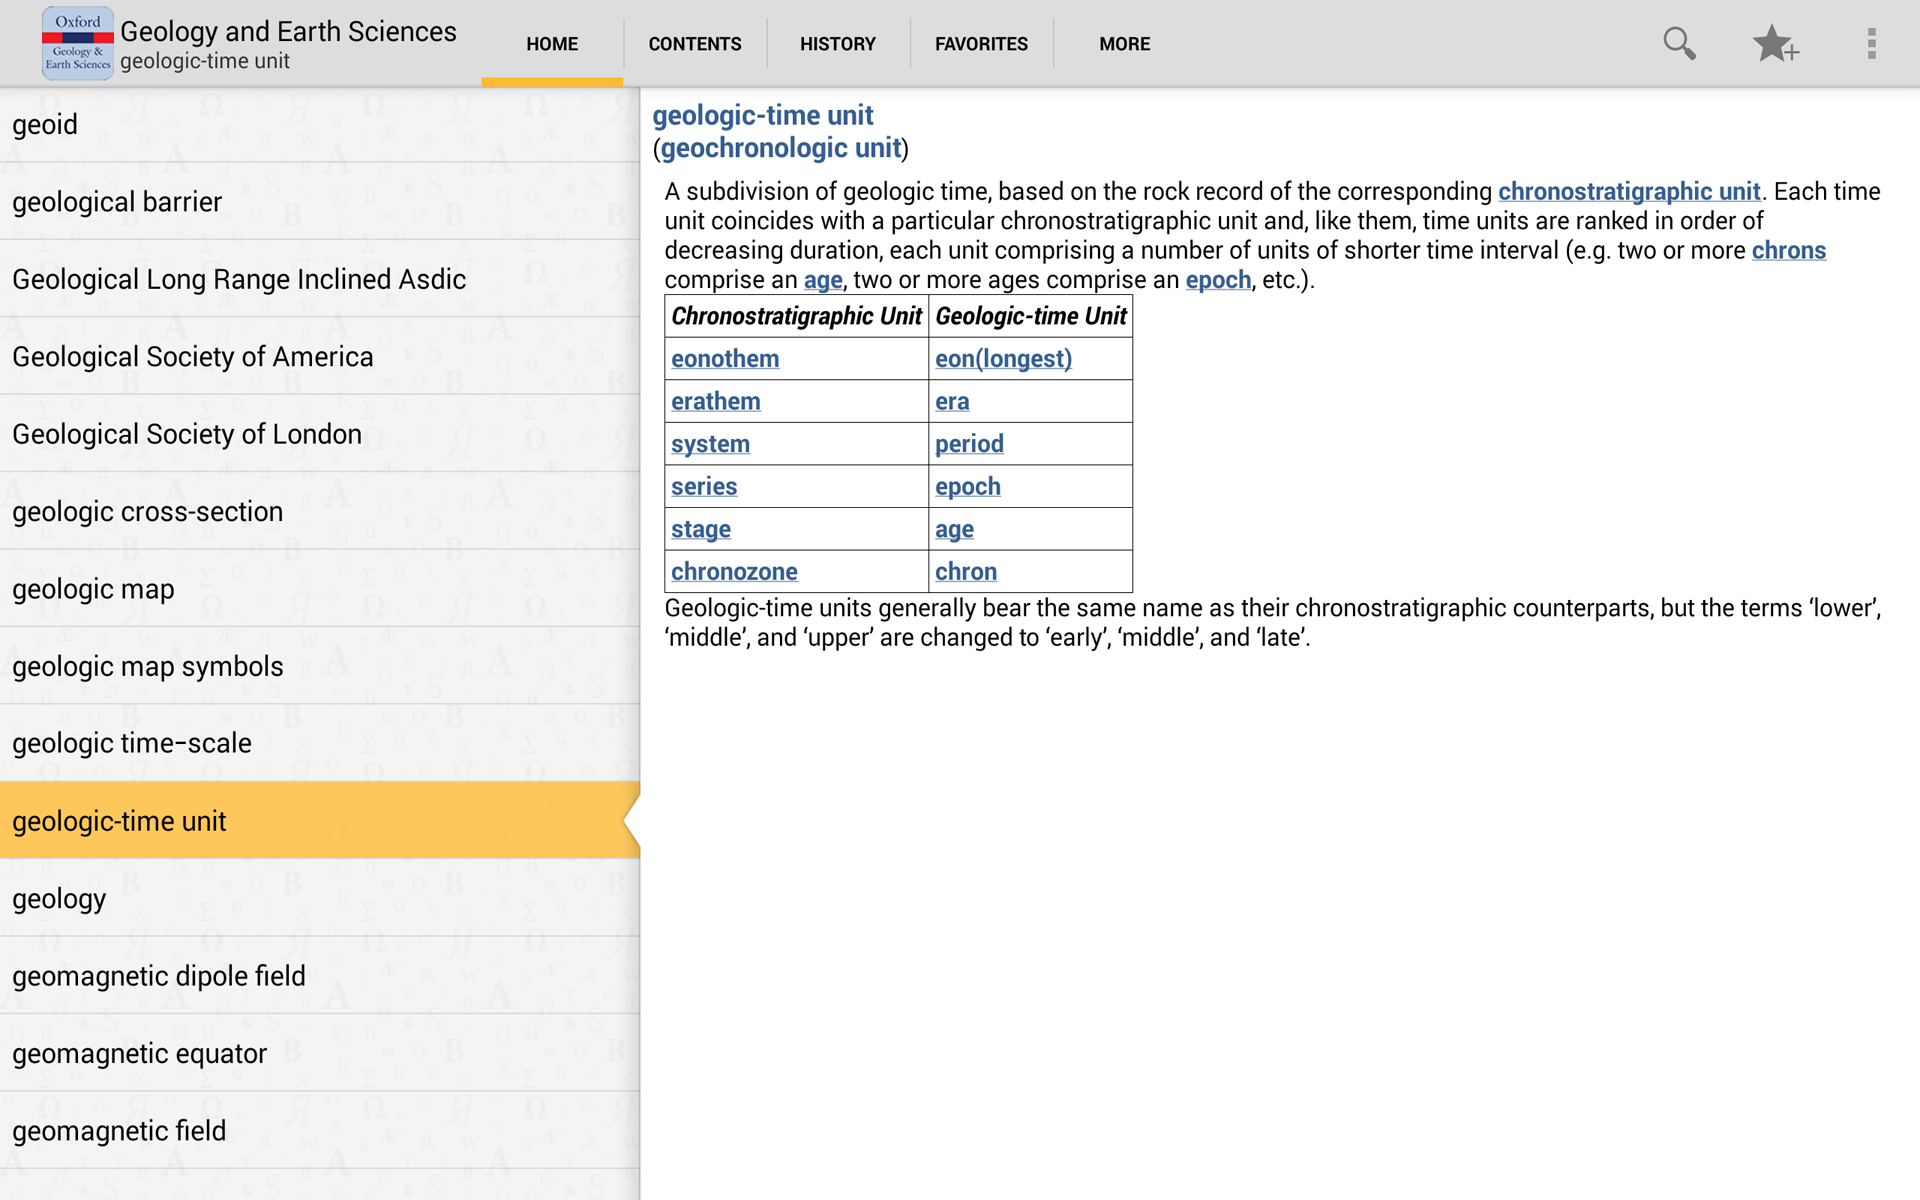Follow the epoch link in the table
The width and height of the screenshot is (1920, 1200).
point(967,486)
